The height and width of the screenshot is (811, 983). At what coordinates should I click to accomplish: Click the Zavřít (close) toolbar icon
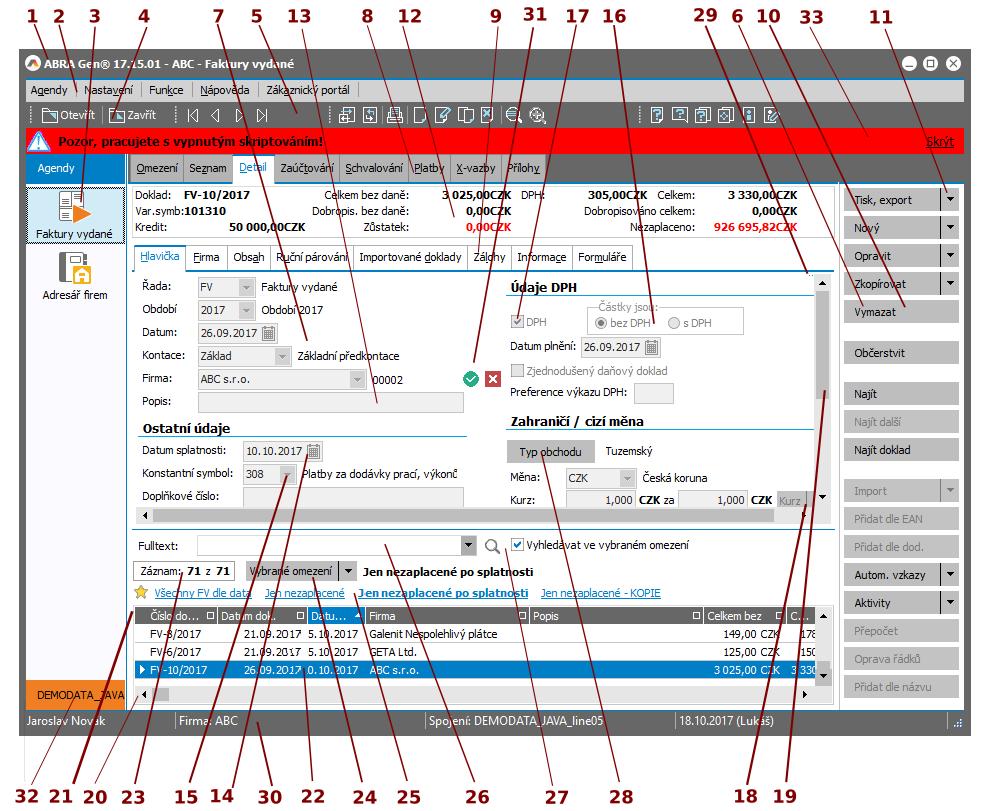(117, 115)
